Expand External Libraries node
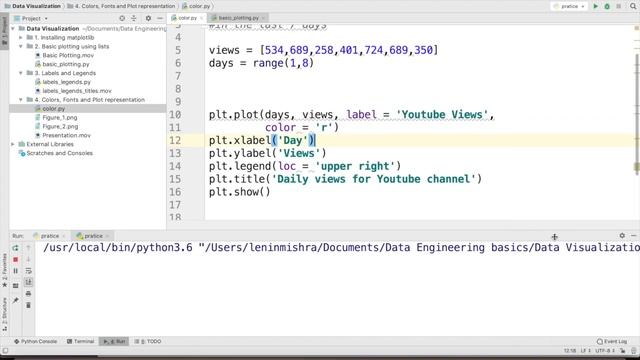640x360 pixels. (x=13, y=144)
